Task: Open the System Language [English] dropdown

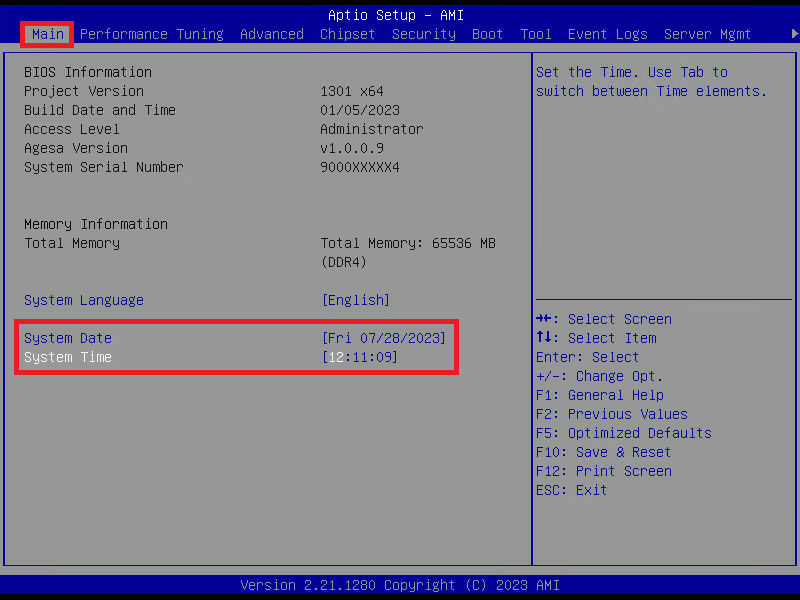Action: (x=356, y=300)
